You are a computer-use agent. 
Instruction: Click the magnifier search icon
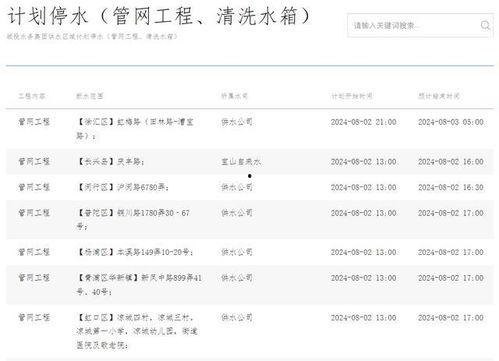(x=485, y=25)
